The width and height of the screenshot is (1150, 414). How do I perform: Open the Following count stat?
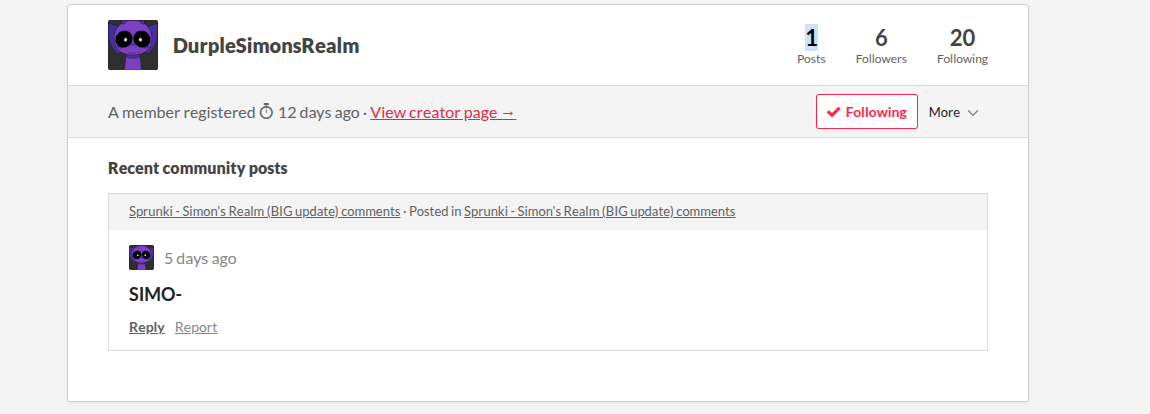click(x=962, y=46)
